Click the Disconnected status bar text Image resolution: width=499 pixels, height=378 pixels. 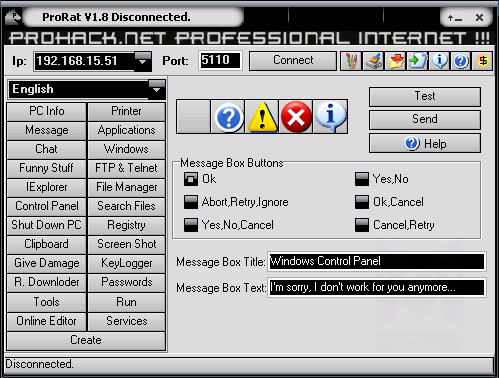pyautogui.click(x=39, y=364)
